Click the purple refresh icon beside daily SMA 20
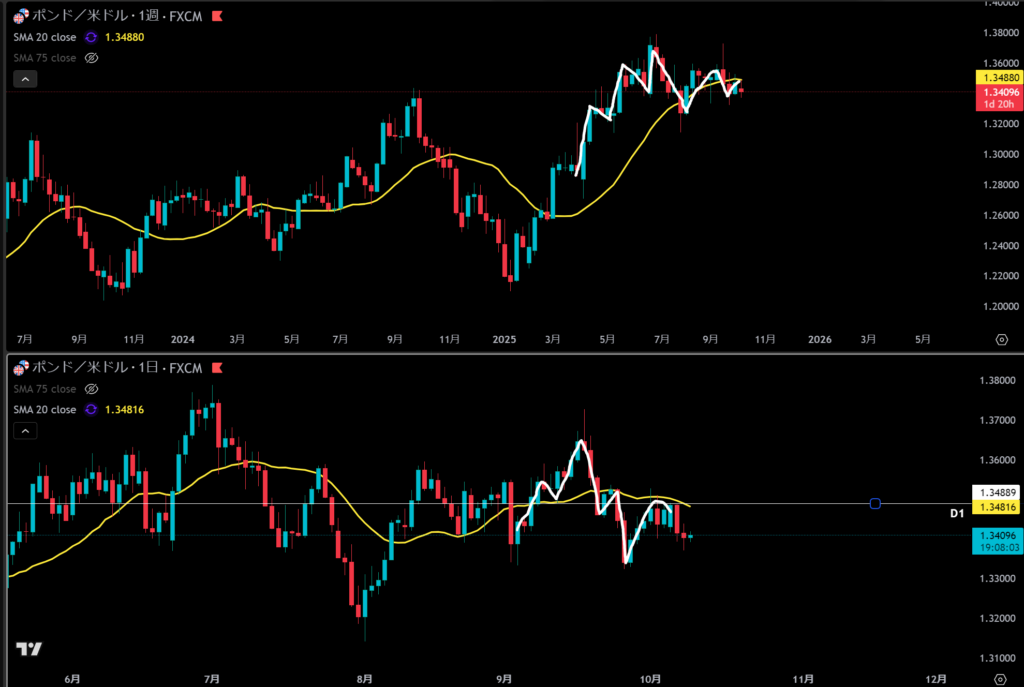The height and width of the screenshot is (687, 1024). point(90,409)
